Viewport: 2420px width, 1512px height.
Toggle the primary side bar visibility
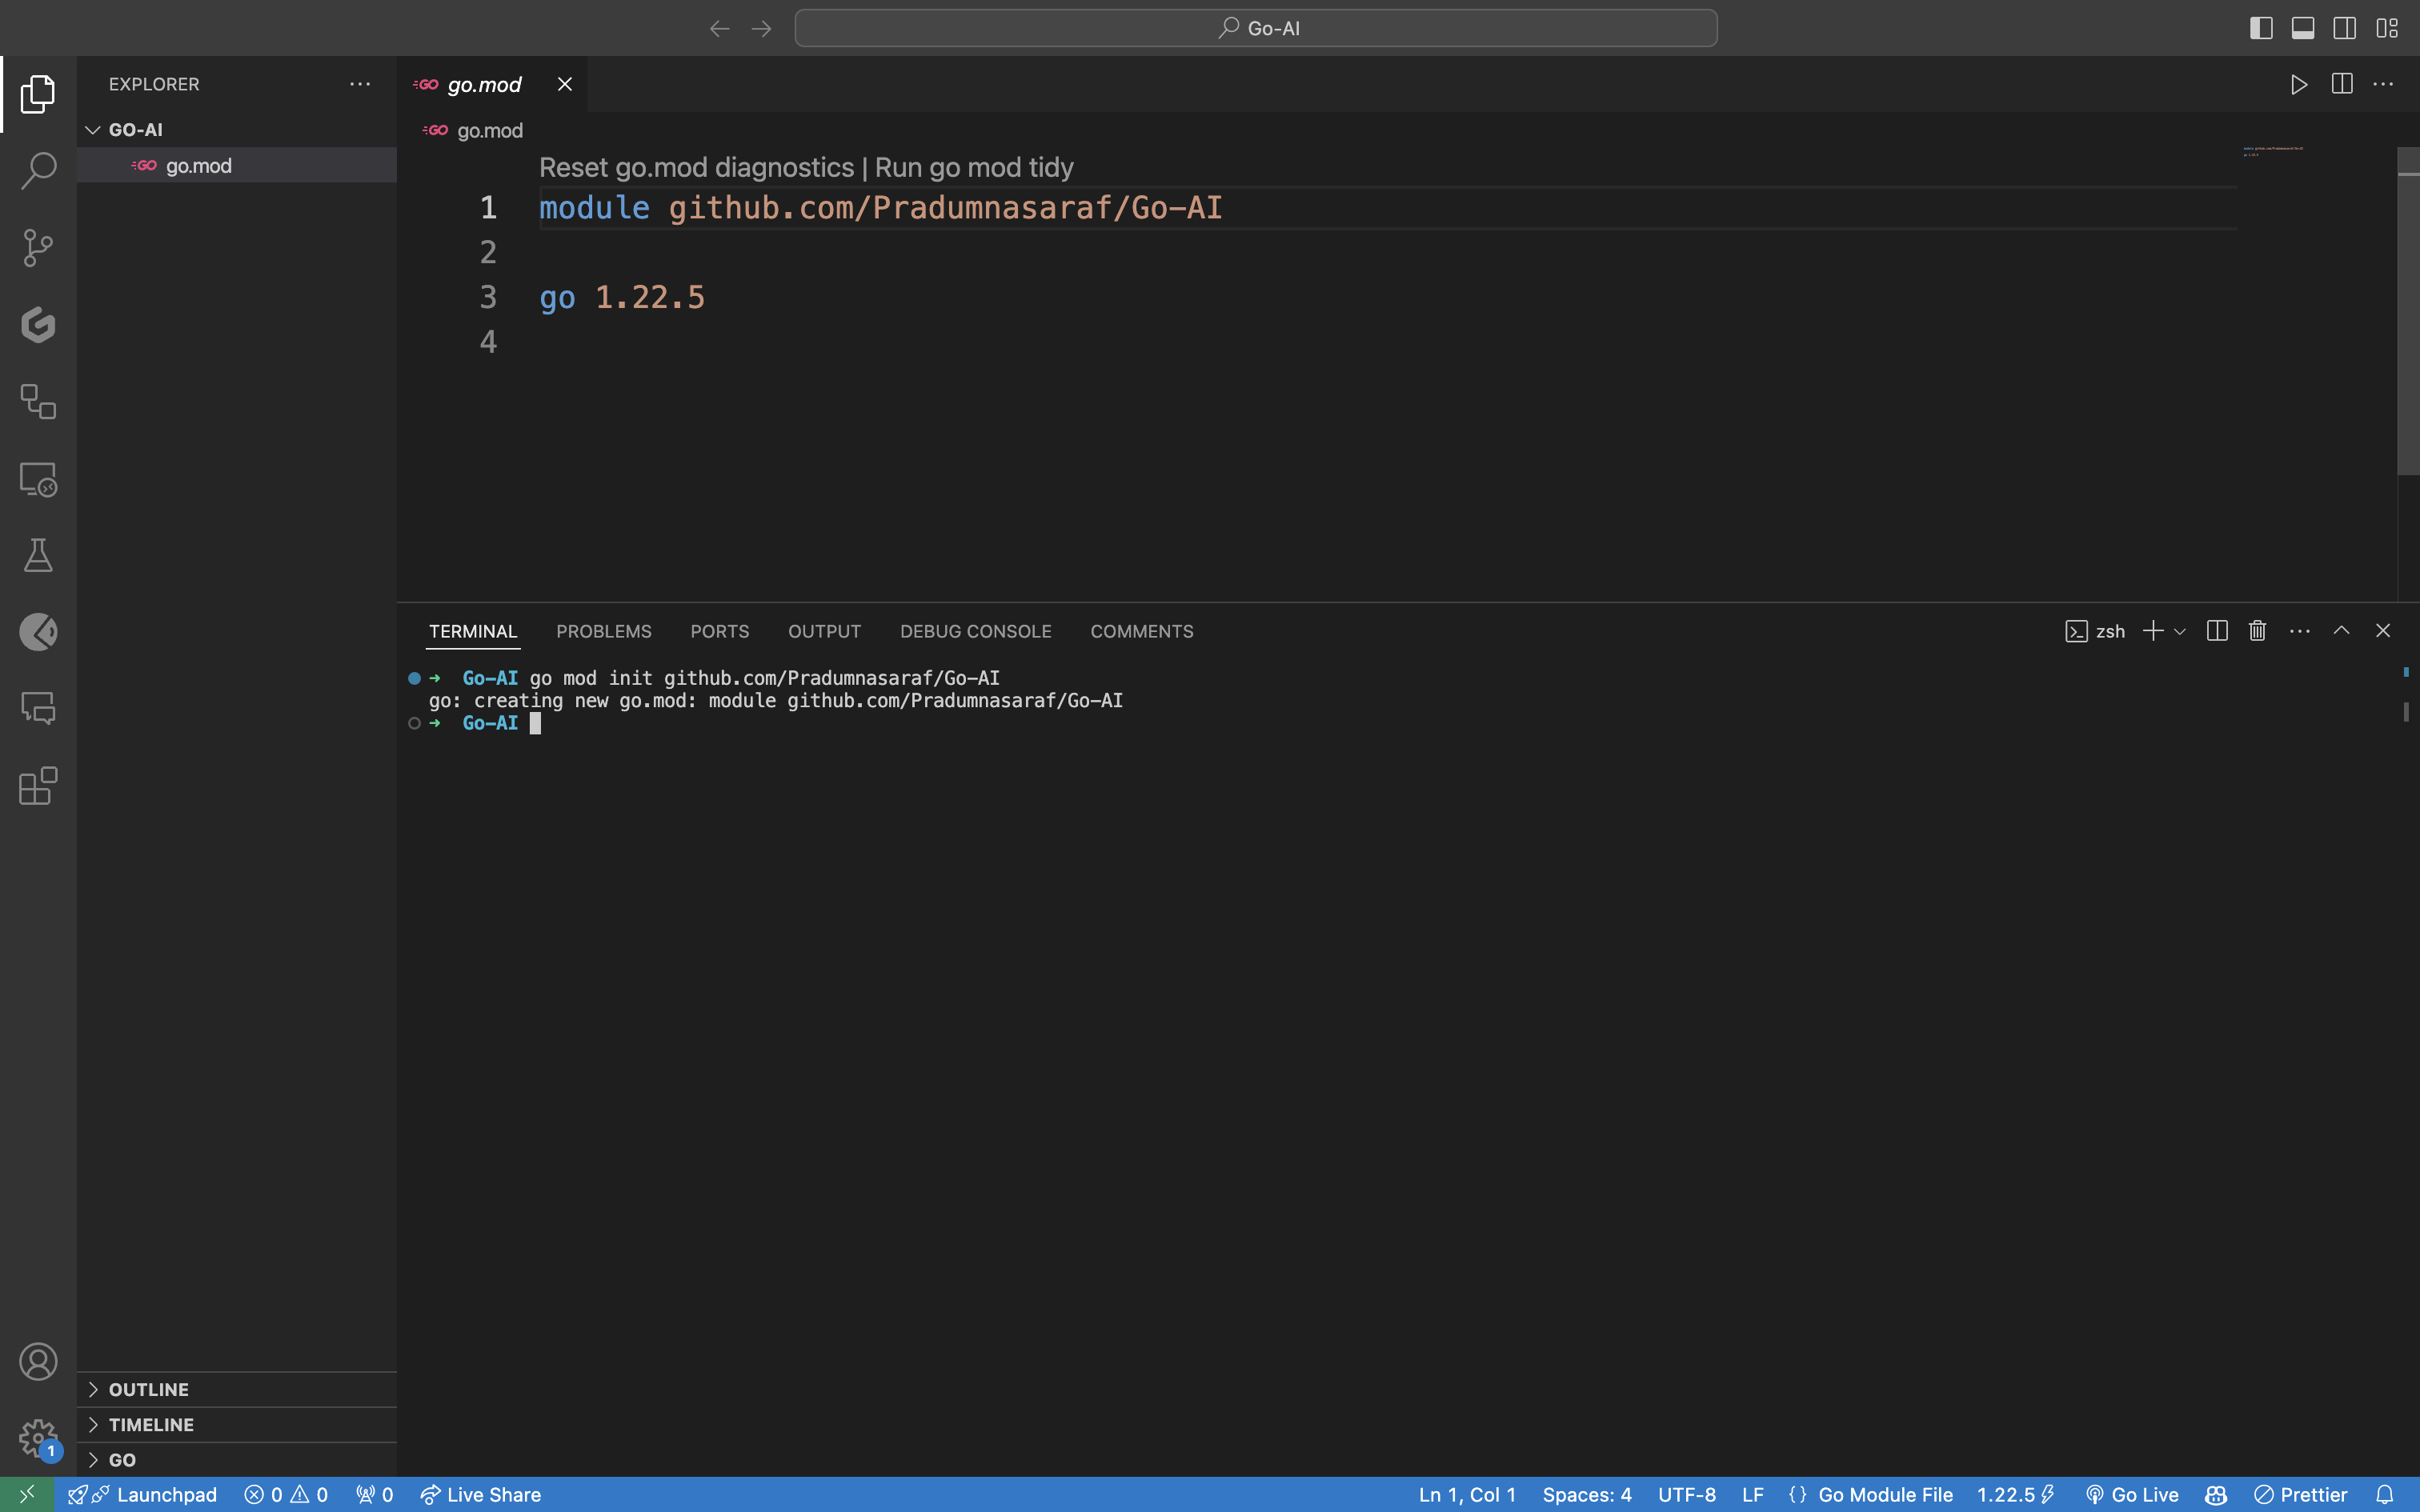point(2261,28)
